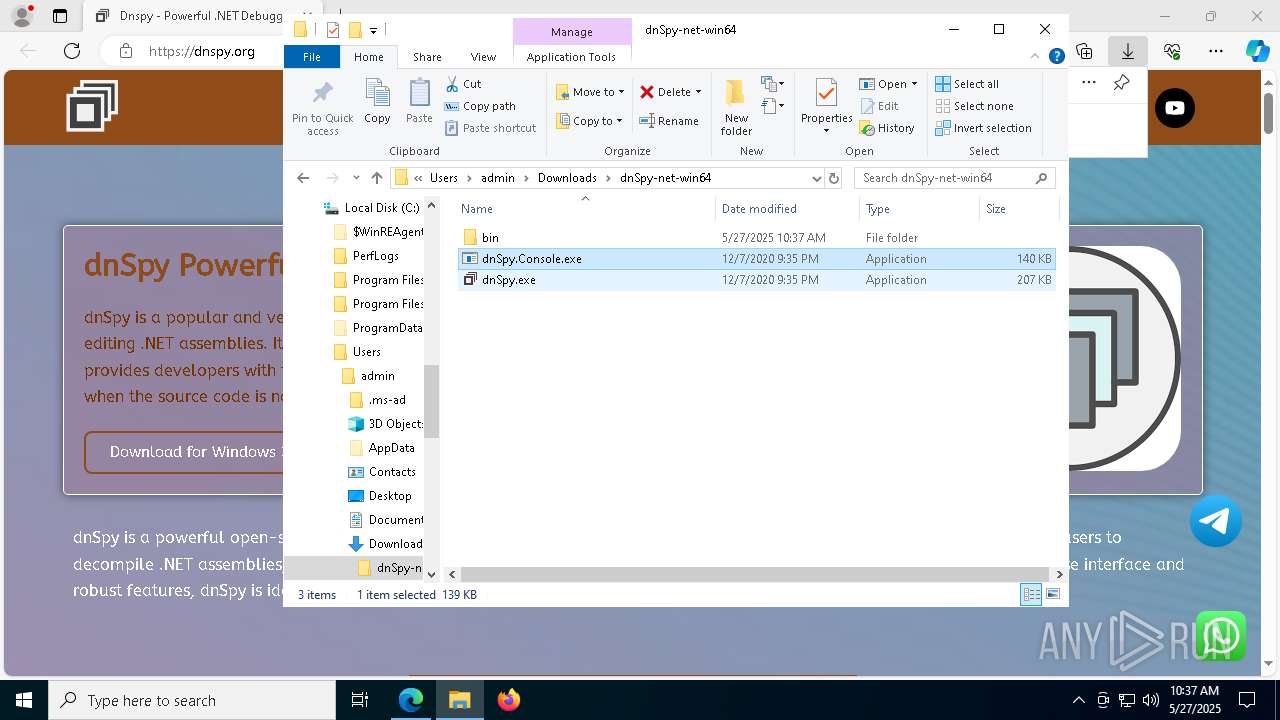Sort by Name column header

click(x=585, y=209)
